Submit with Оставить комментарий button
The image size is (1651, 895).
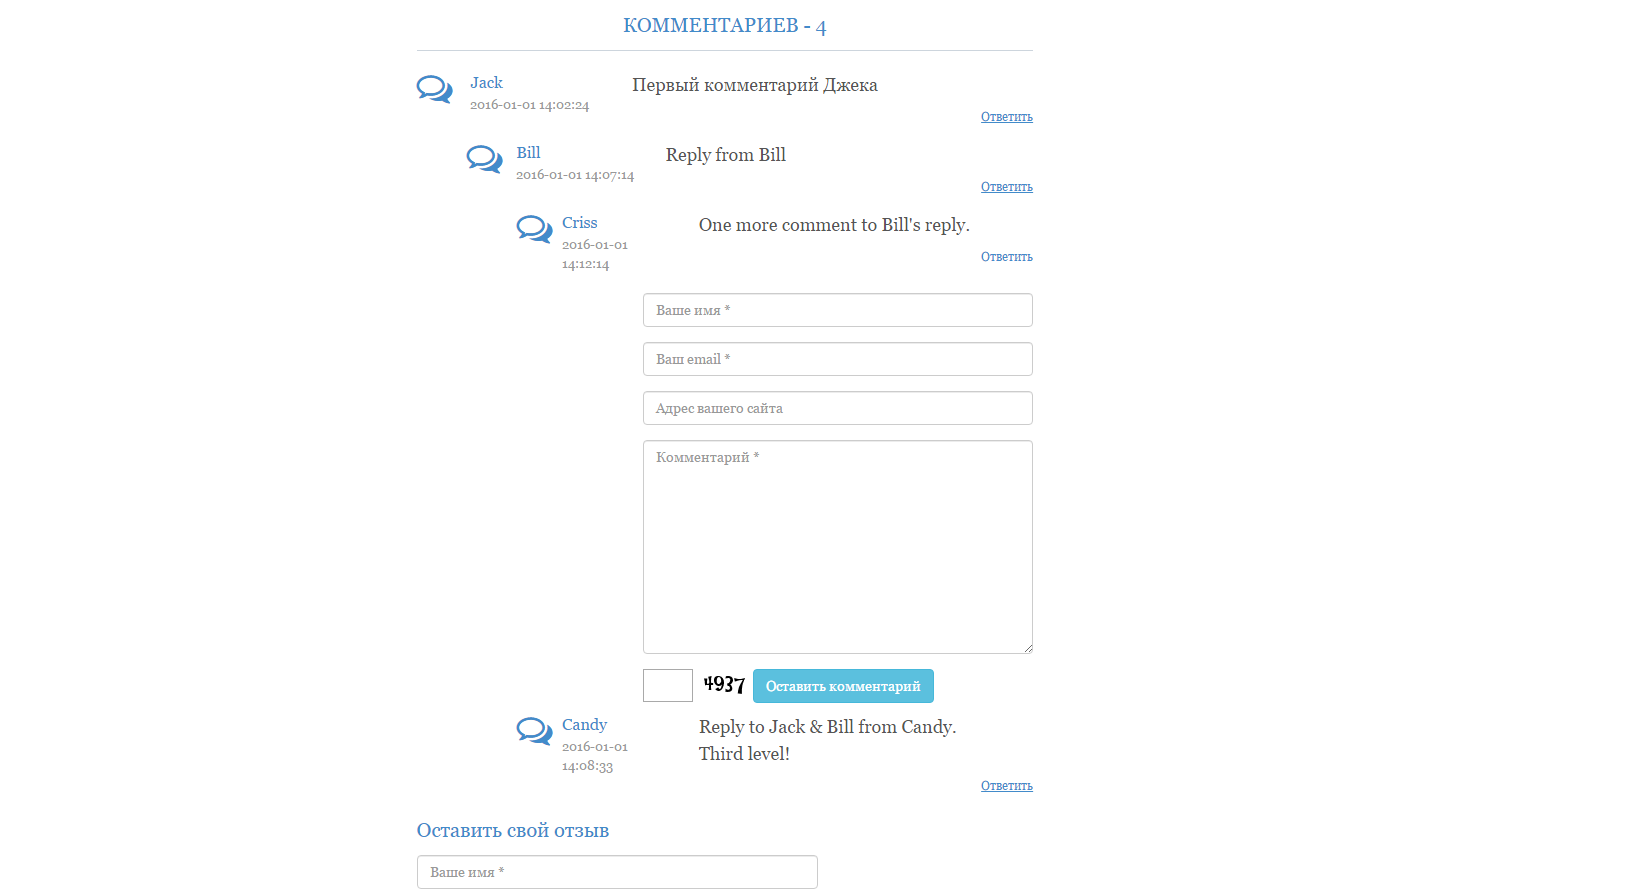click(x=843, y=686)
